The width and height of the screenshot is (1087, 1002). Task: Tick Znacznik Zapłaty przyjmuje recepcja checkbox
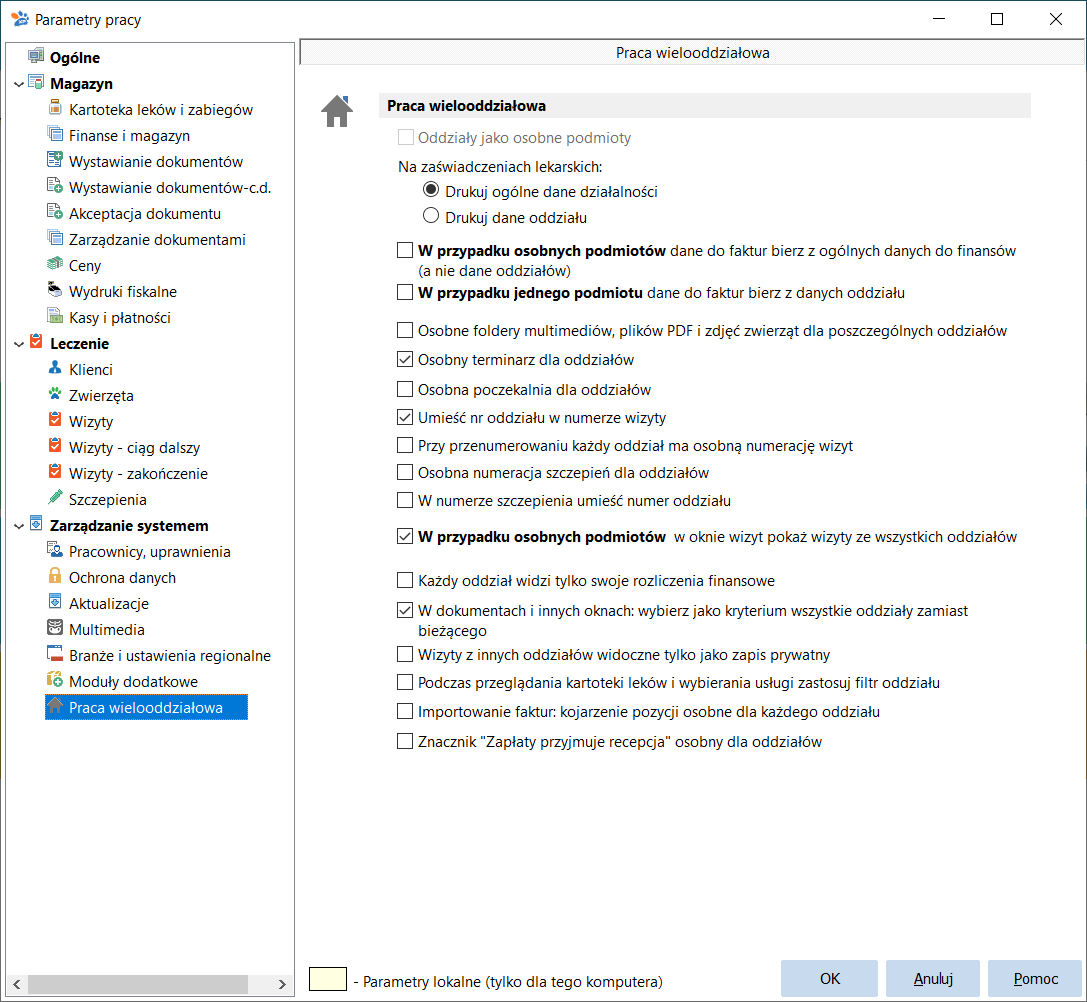(405, 741)
